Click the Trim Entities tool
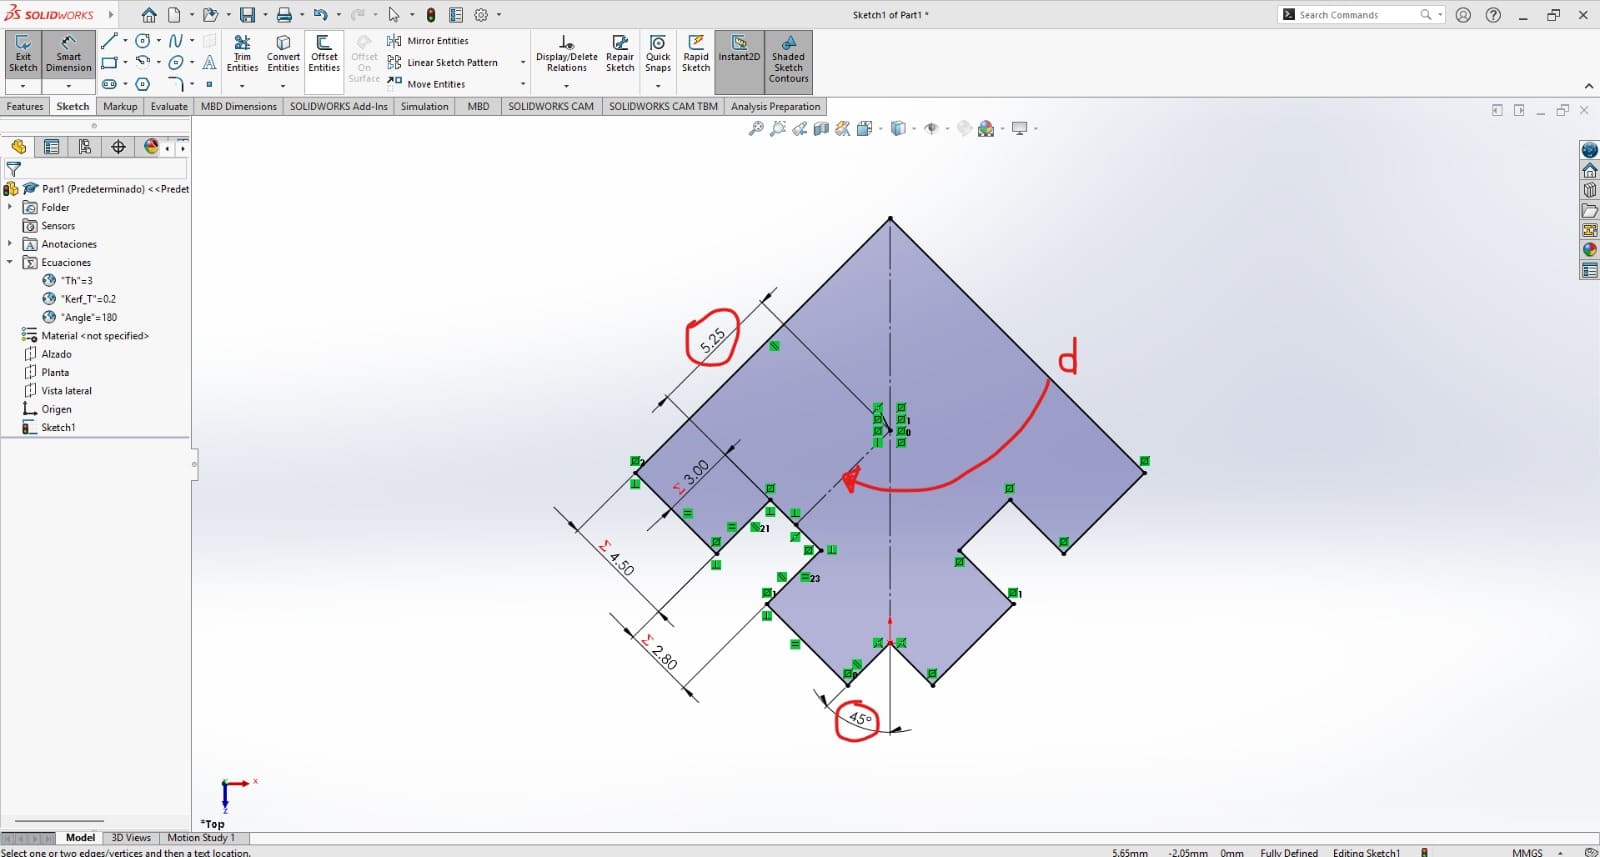The image size is (1600, 857). pyautogui.click(x=242, y=53)
